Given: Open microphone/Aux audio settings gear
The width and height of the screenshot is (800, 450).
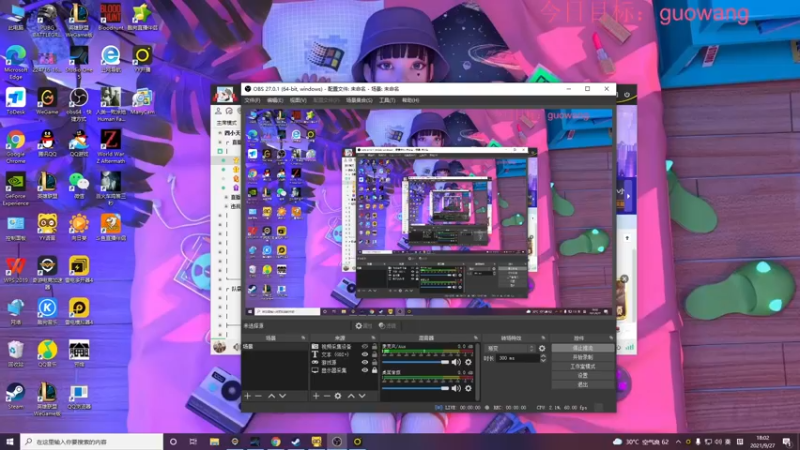Looking at the screenshot, I should (468, 362).
